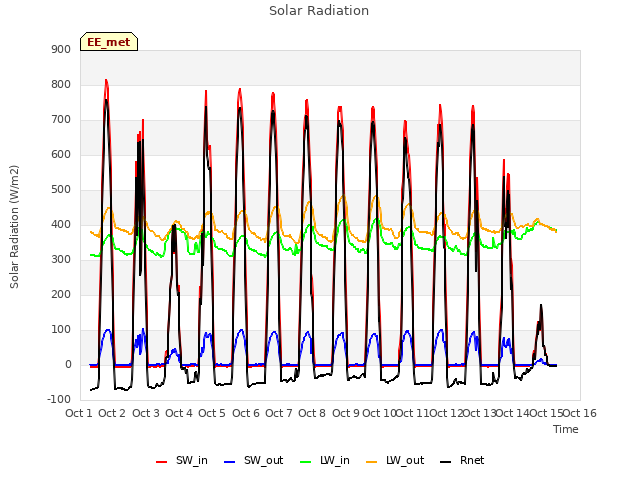Image resolution: width=640 pixels, height=480 pixels.
Task: Toggle the SW_in legend entry
Action: point(182,460)
